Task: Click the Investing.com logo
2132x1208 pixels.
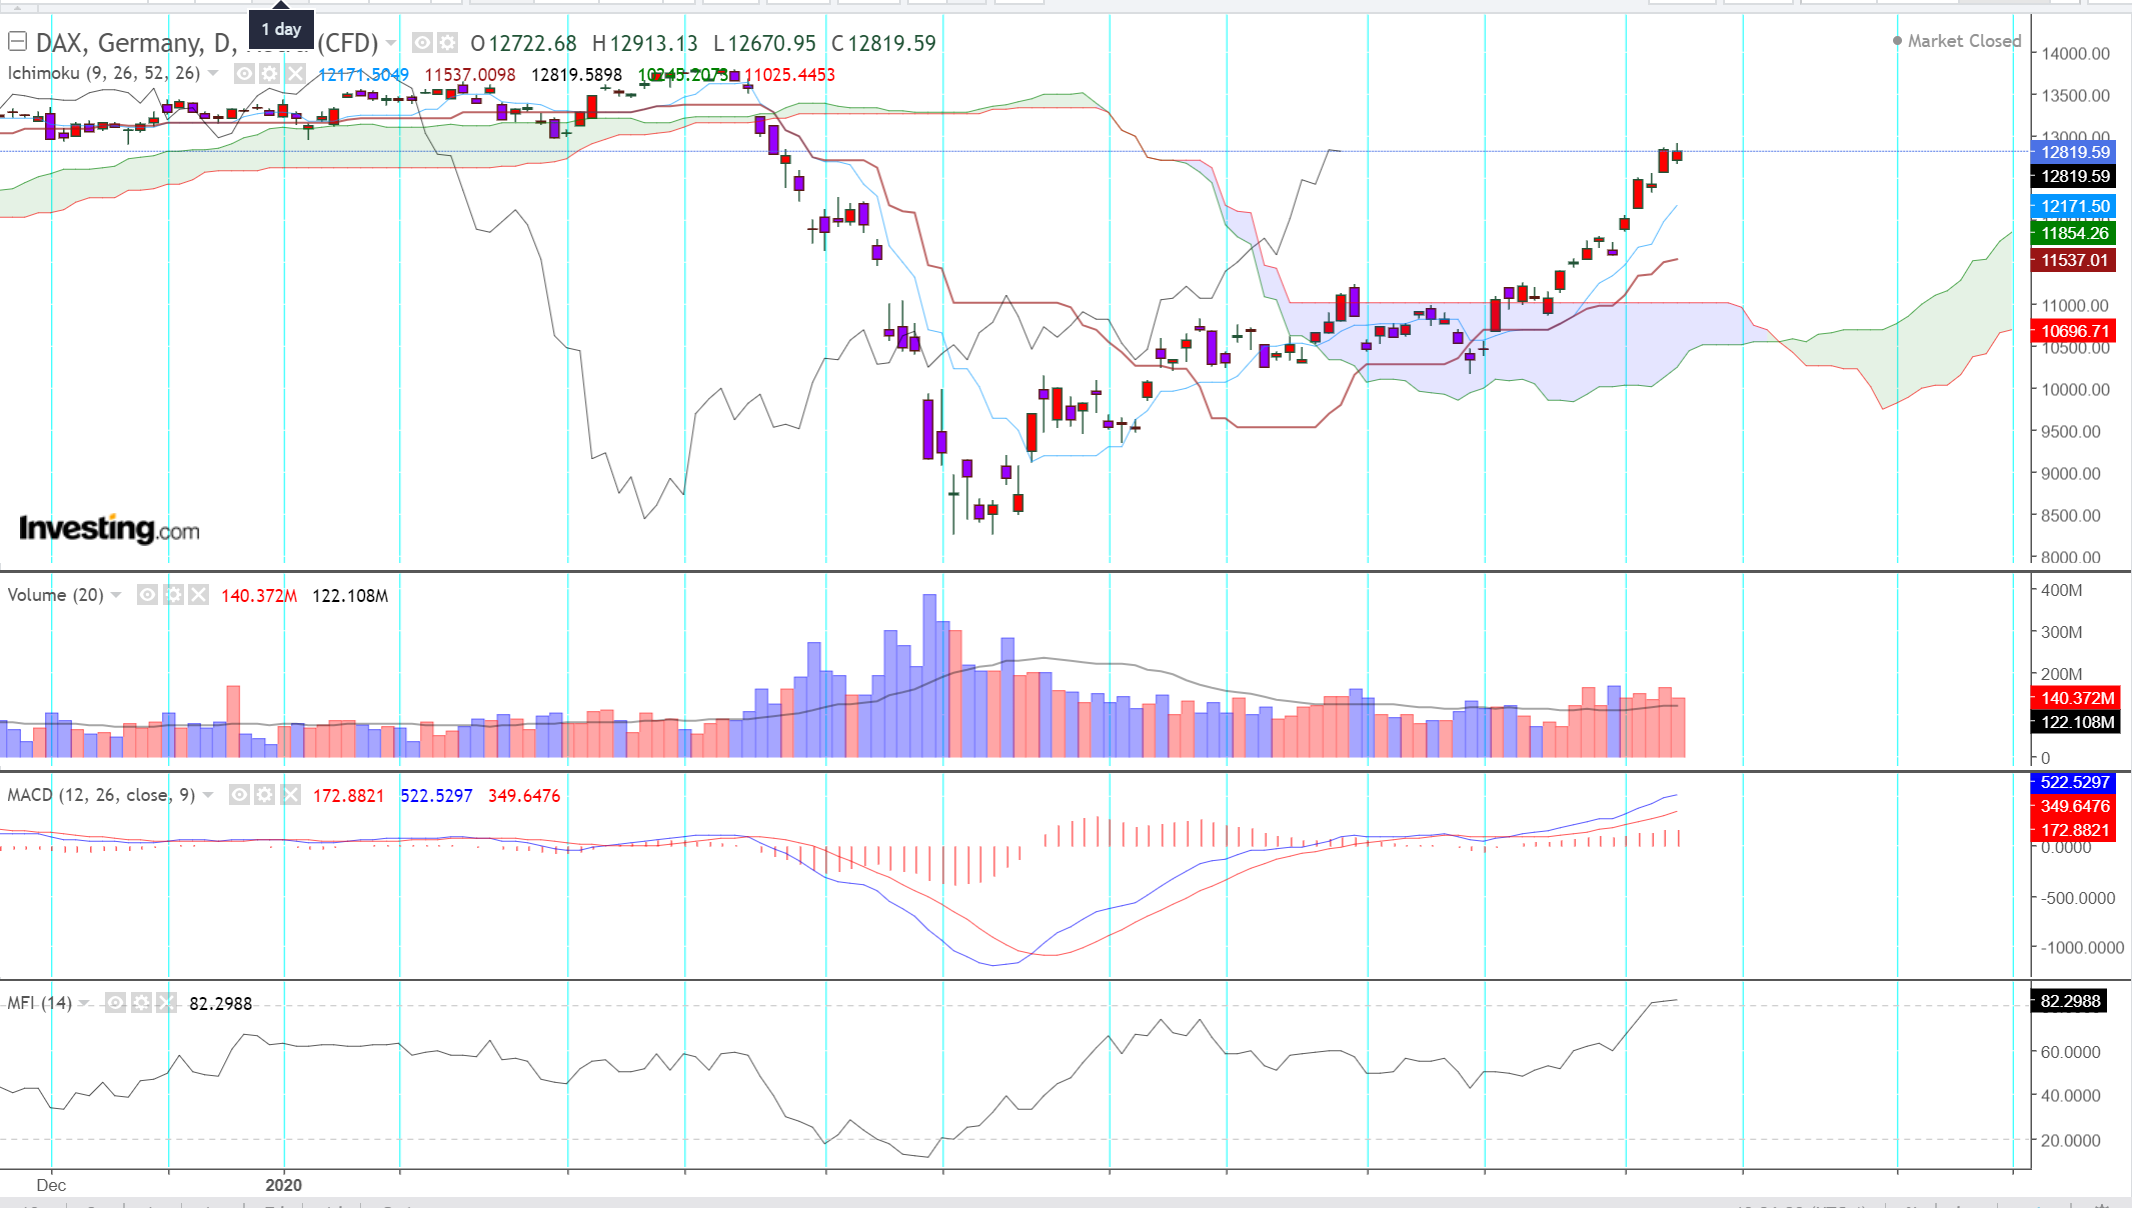Action: tap(109, 528)
